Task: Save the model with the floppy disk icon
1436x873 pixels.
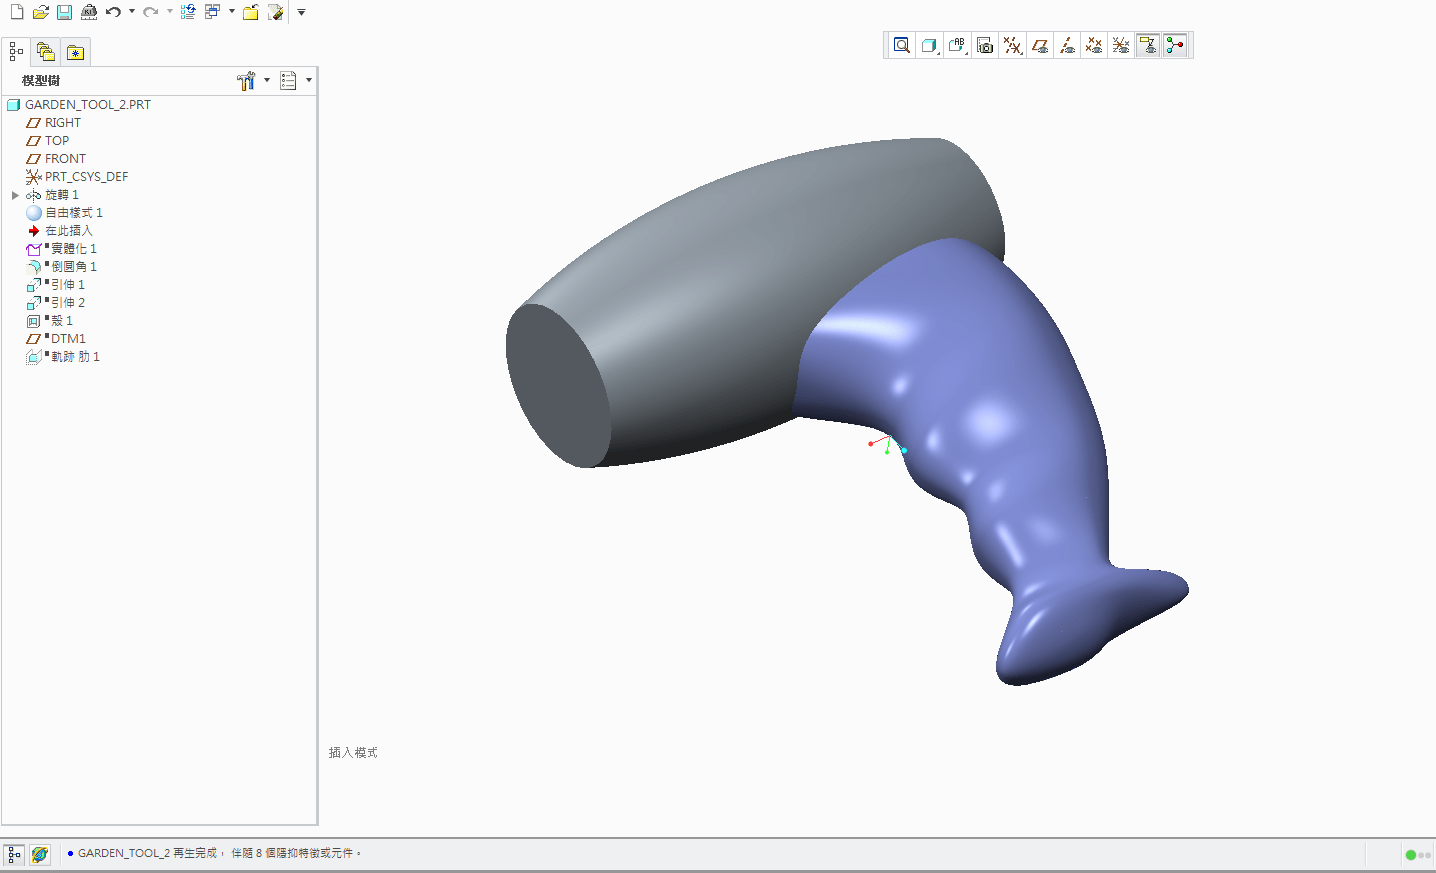Action: tap(64, 12)
